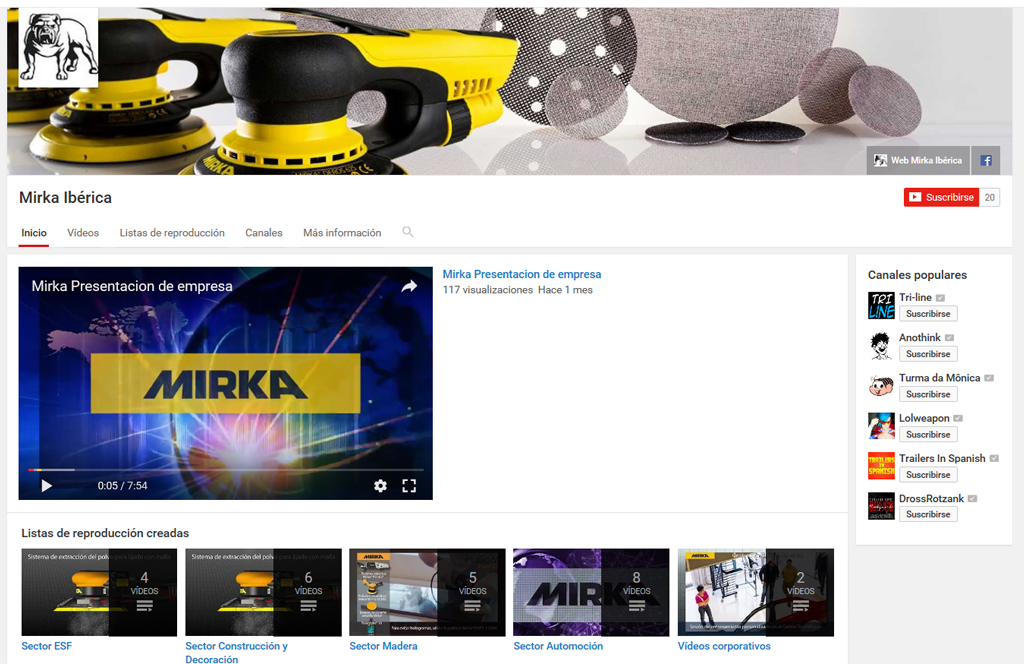This screenshot has width=1024, height=664.
Task: Click the video time display 0:05 / 7:54
Action: [x=122, y=486]
